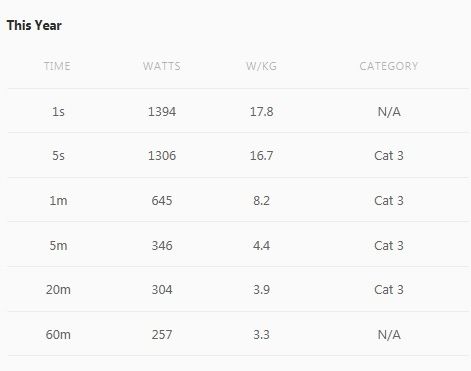The height and width of the screenshot is (371, 471).
Task: Click the 17.8 W/kg value
Action: click(x=262, y=111)
